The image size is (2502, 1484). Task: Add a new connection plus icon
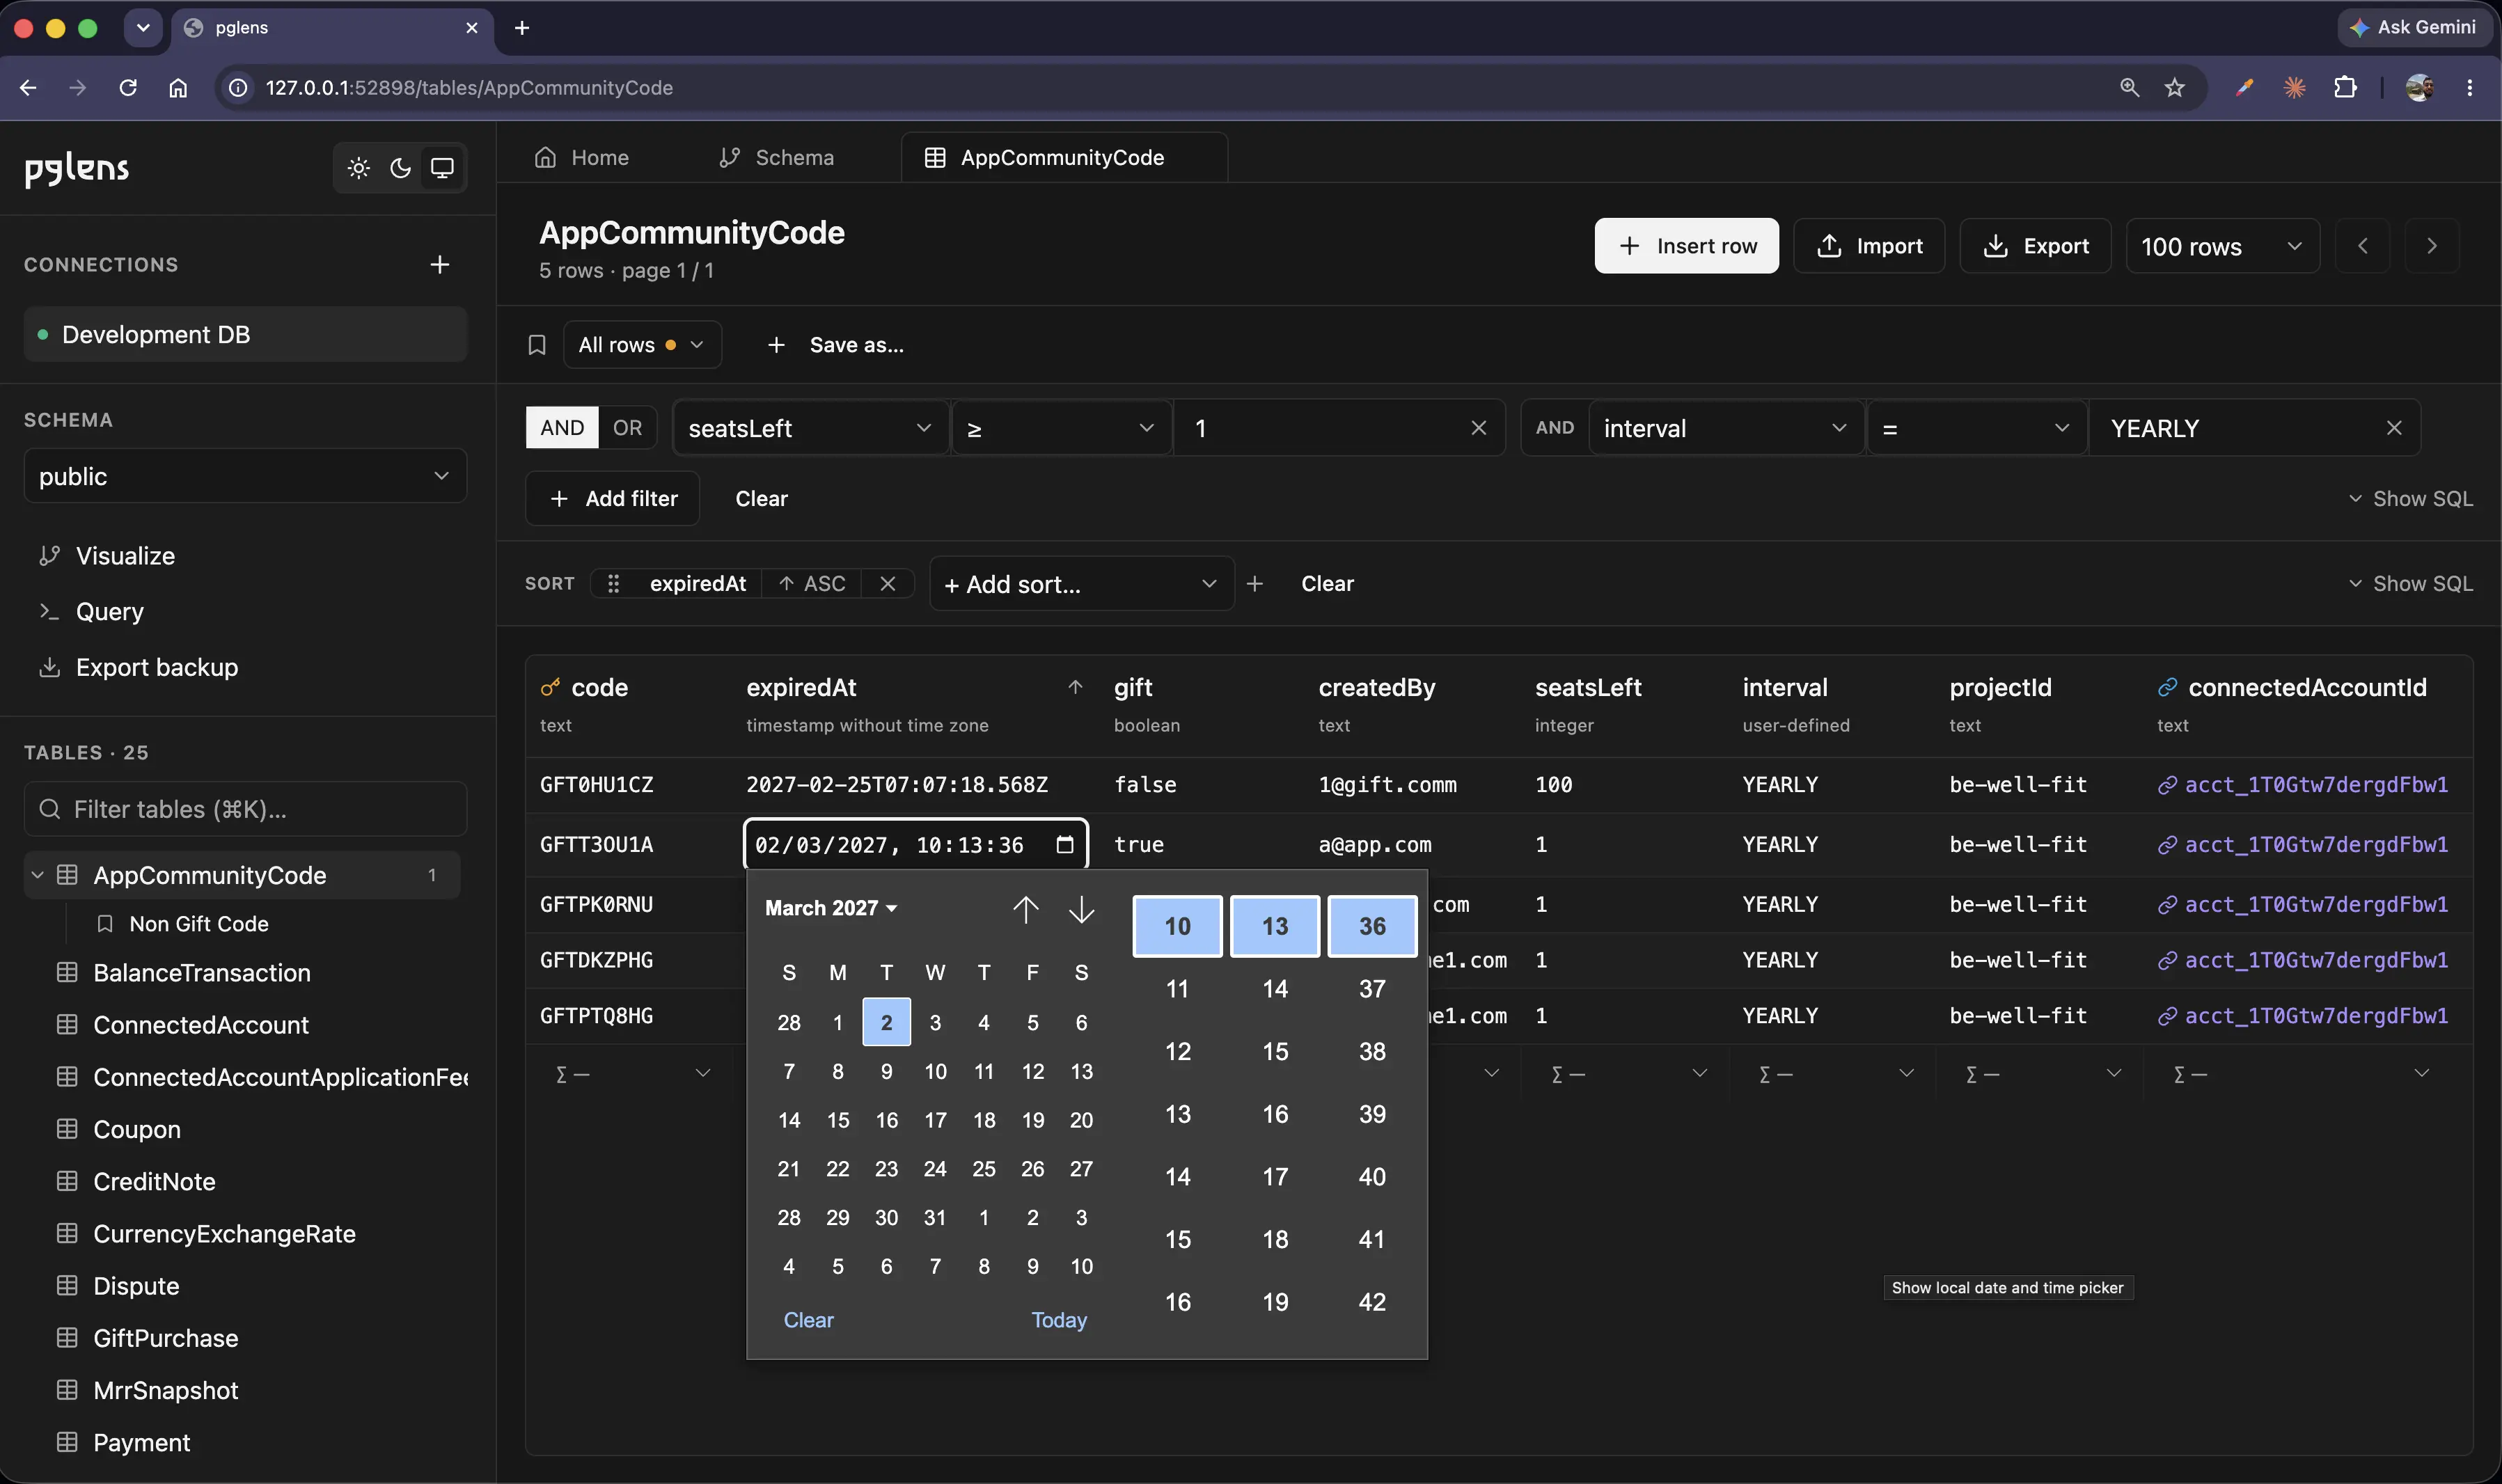(x=439, y=265)
